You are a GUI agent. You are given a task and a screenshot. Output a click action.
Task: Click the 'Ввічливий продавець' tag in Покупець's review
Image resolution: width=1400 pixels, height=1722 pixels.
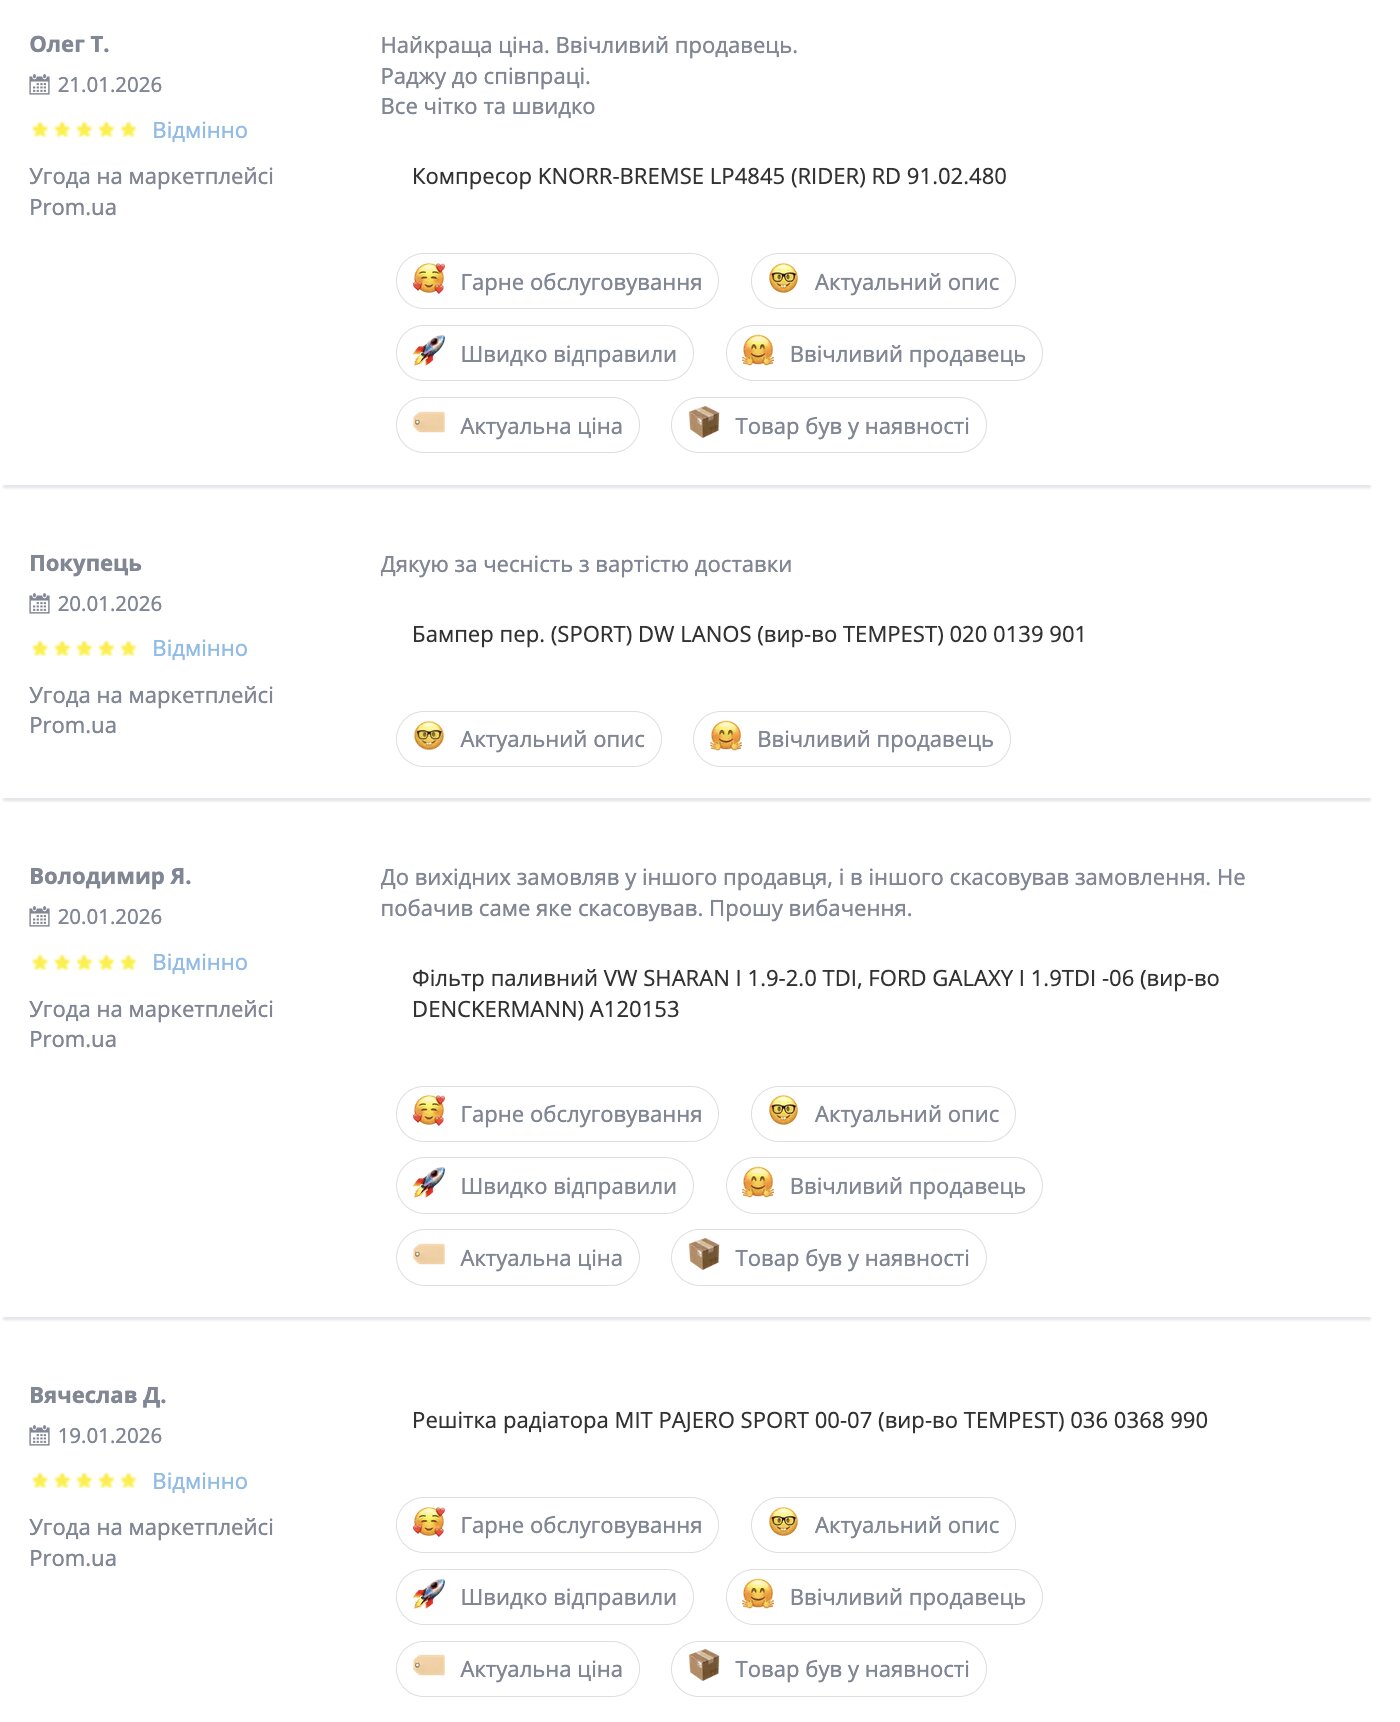click(851, 740)
